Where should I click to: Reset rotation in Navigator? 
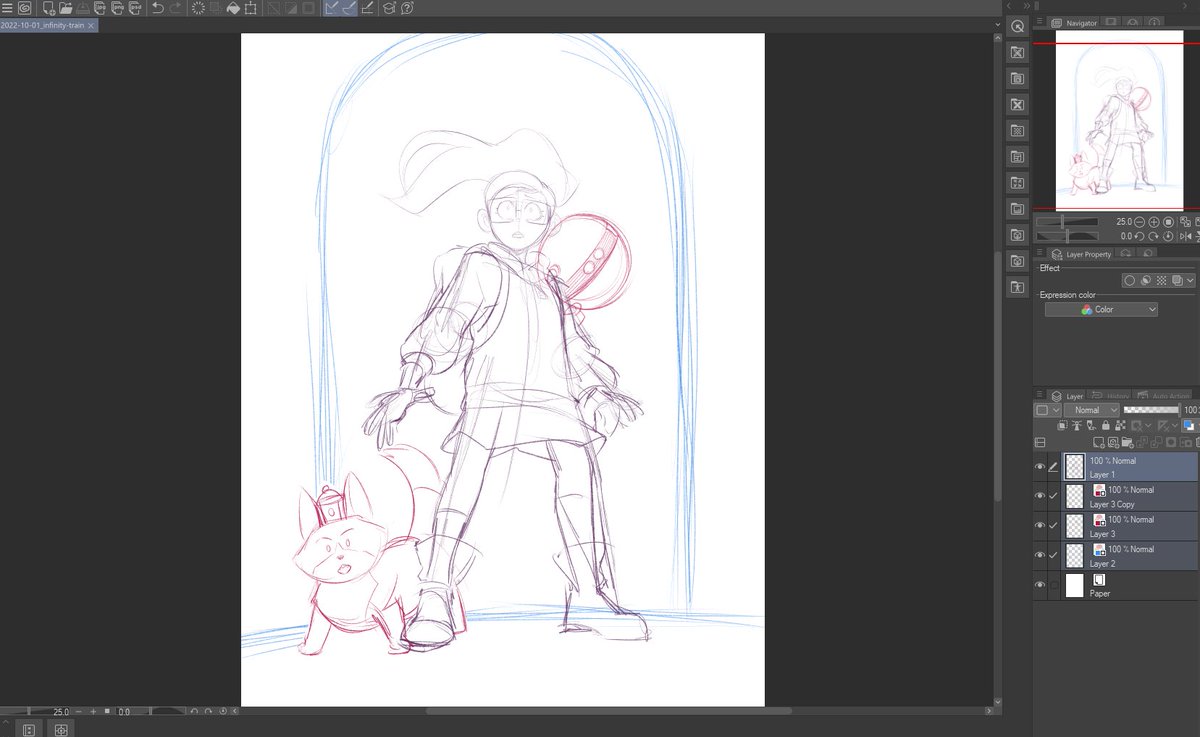[1168, 236]
